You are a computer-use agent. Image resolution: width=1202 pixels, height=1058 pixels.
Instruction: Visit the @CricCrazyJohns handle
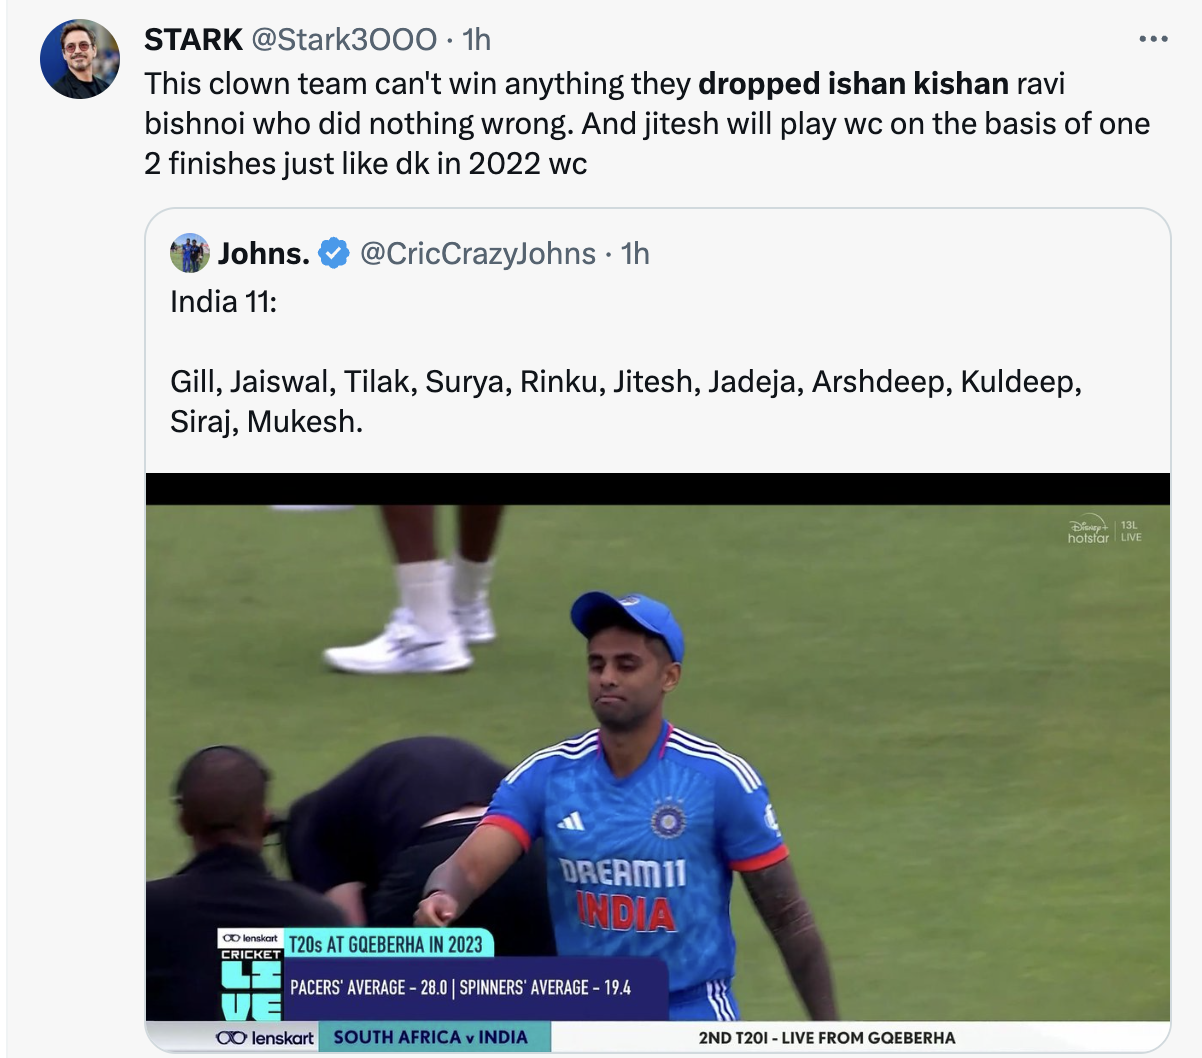coord(477,254)
